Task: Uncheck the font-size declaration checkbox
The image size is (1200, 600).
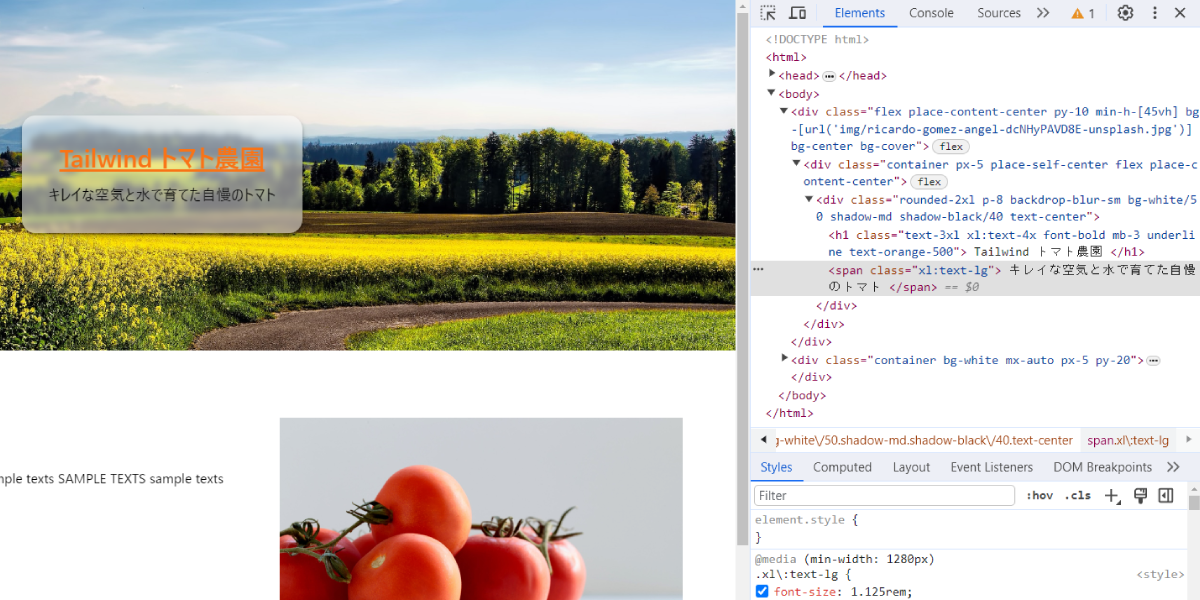Action: coord(762,591)
